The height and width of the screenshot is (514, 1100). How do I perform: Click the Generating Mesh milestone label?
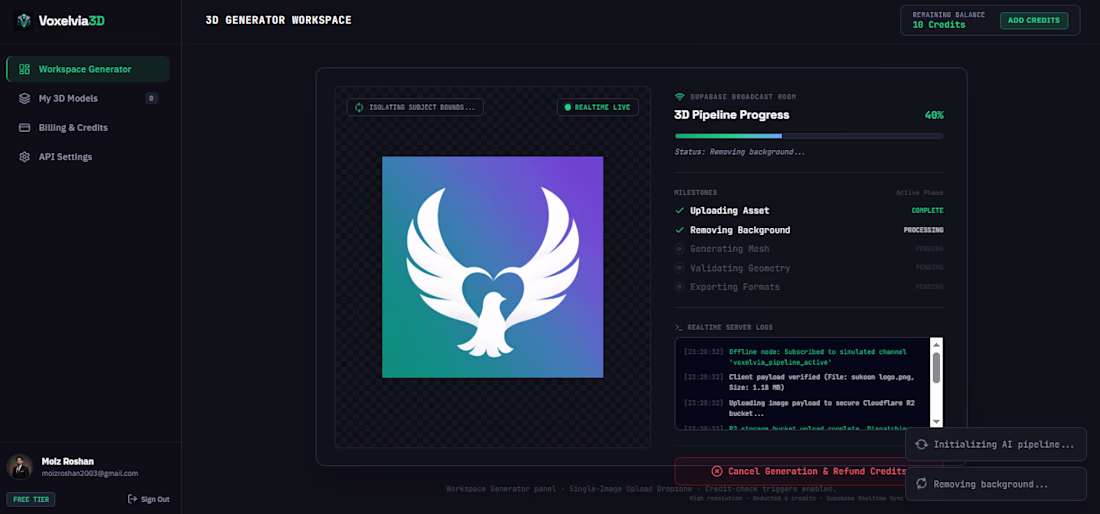tap(730, 249)
